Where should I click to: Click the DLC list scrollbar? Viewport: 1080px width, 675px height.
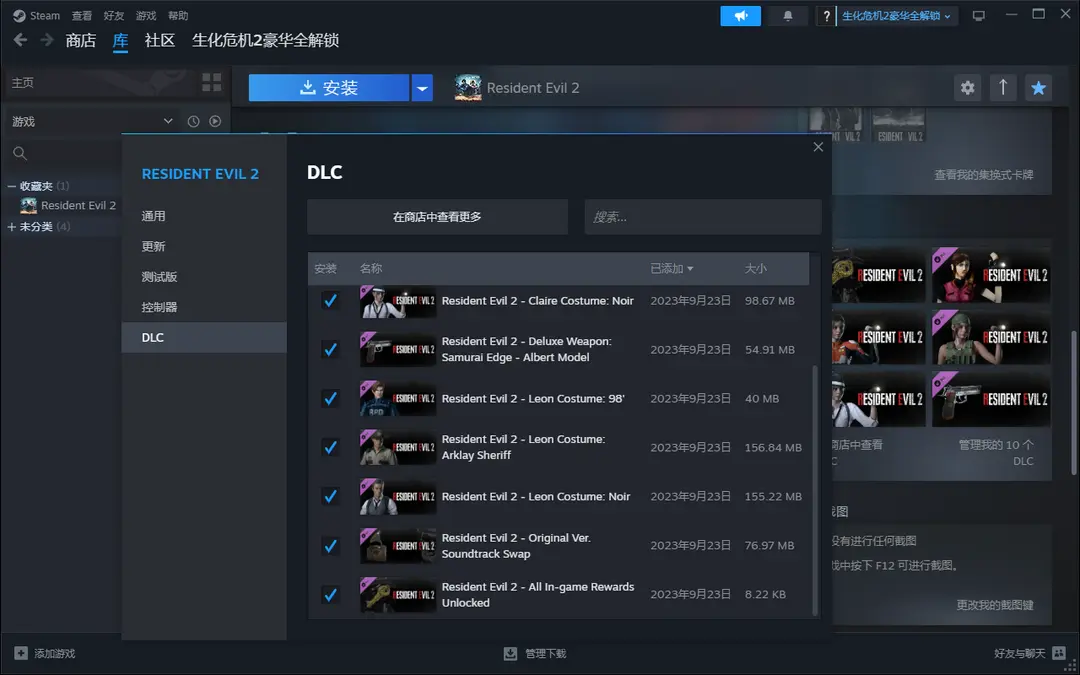pyautogui.click(x=816, y=490)
